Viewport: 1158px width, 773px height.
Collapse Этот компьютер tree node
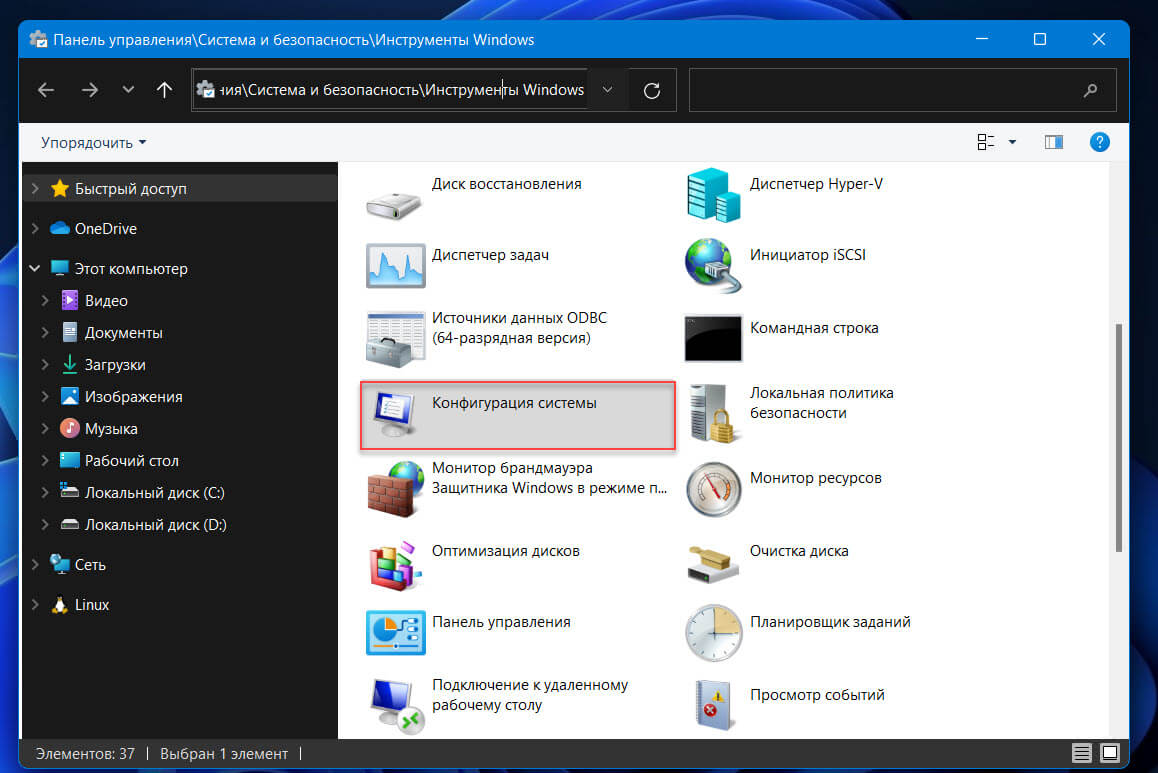pyautogui.click(x=35, y=269)
